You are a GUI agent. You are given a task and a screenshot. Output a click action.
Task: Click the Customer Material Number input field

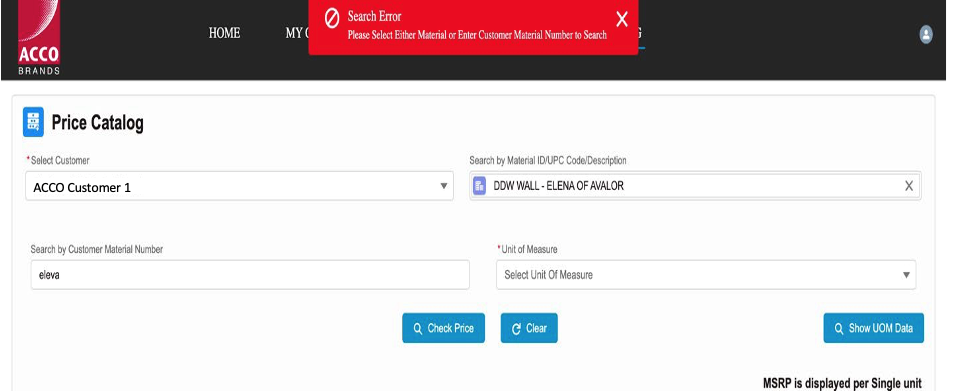250,275
